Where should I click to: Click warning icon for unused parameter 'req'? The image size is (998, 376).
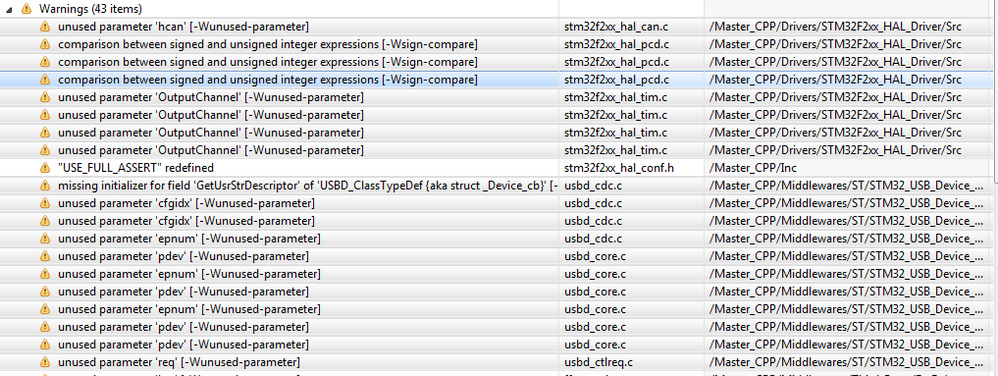coord(45,362)
